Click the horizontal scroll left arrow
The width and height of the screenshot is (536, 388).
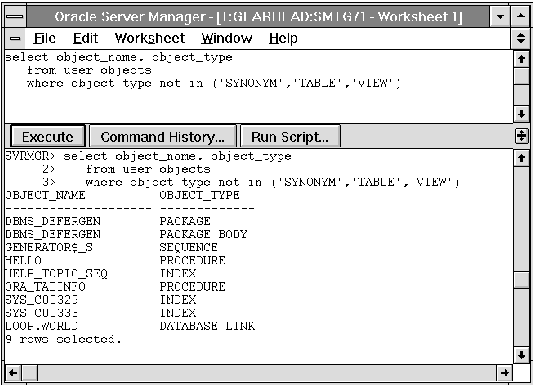(14, 373)
